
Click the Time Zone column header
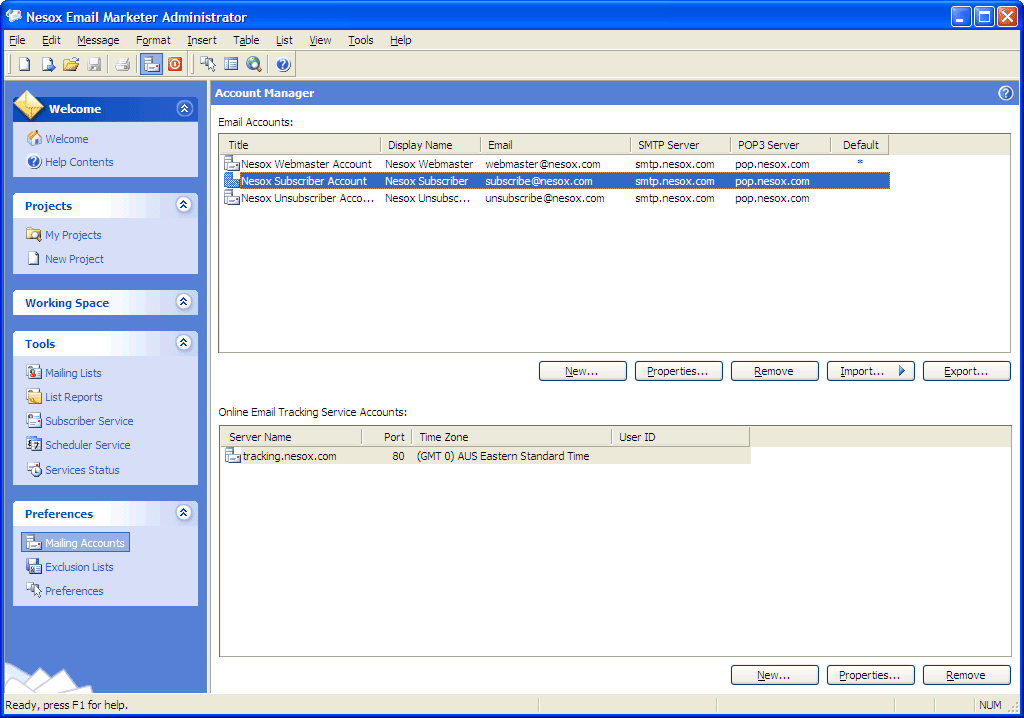(x=511, y=436)
